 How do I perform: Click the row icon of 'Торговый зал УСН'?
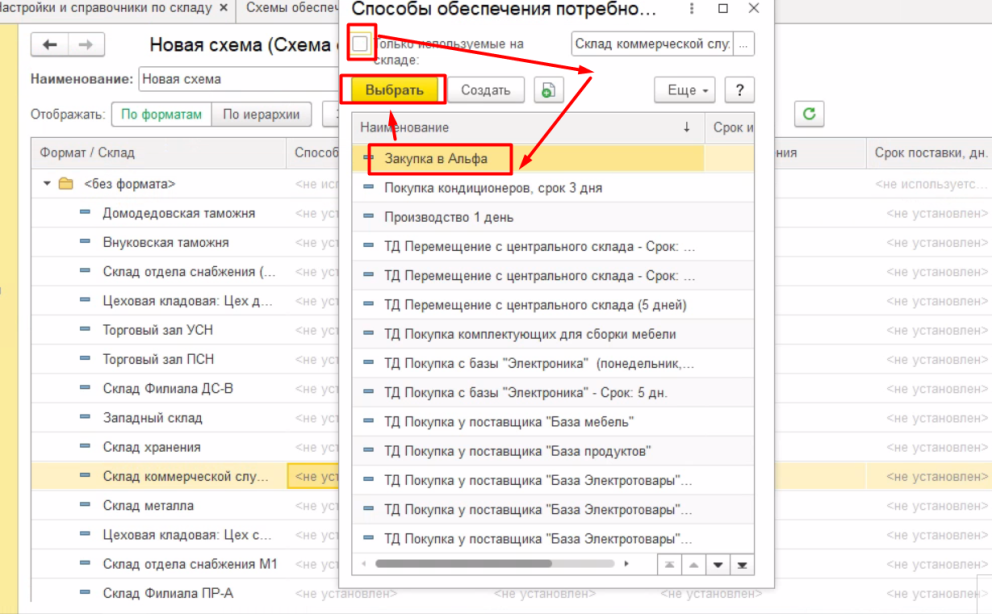85,329
